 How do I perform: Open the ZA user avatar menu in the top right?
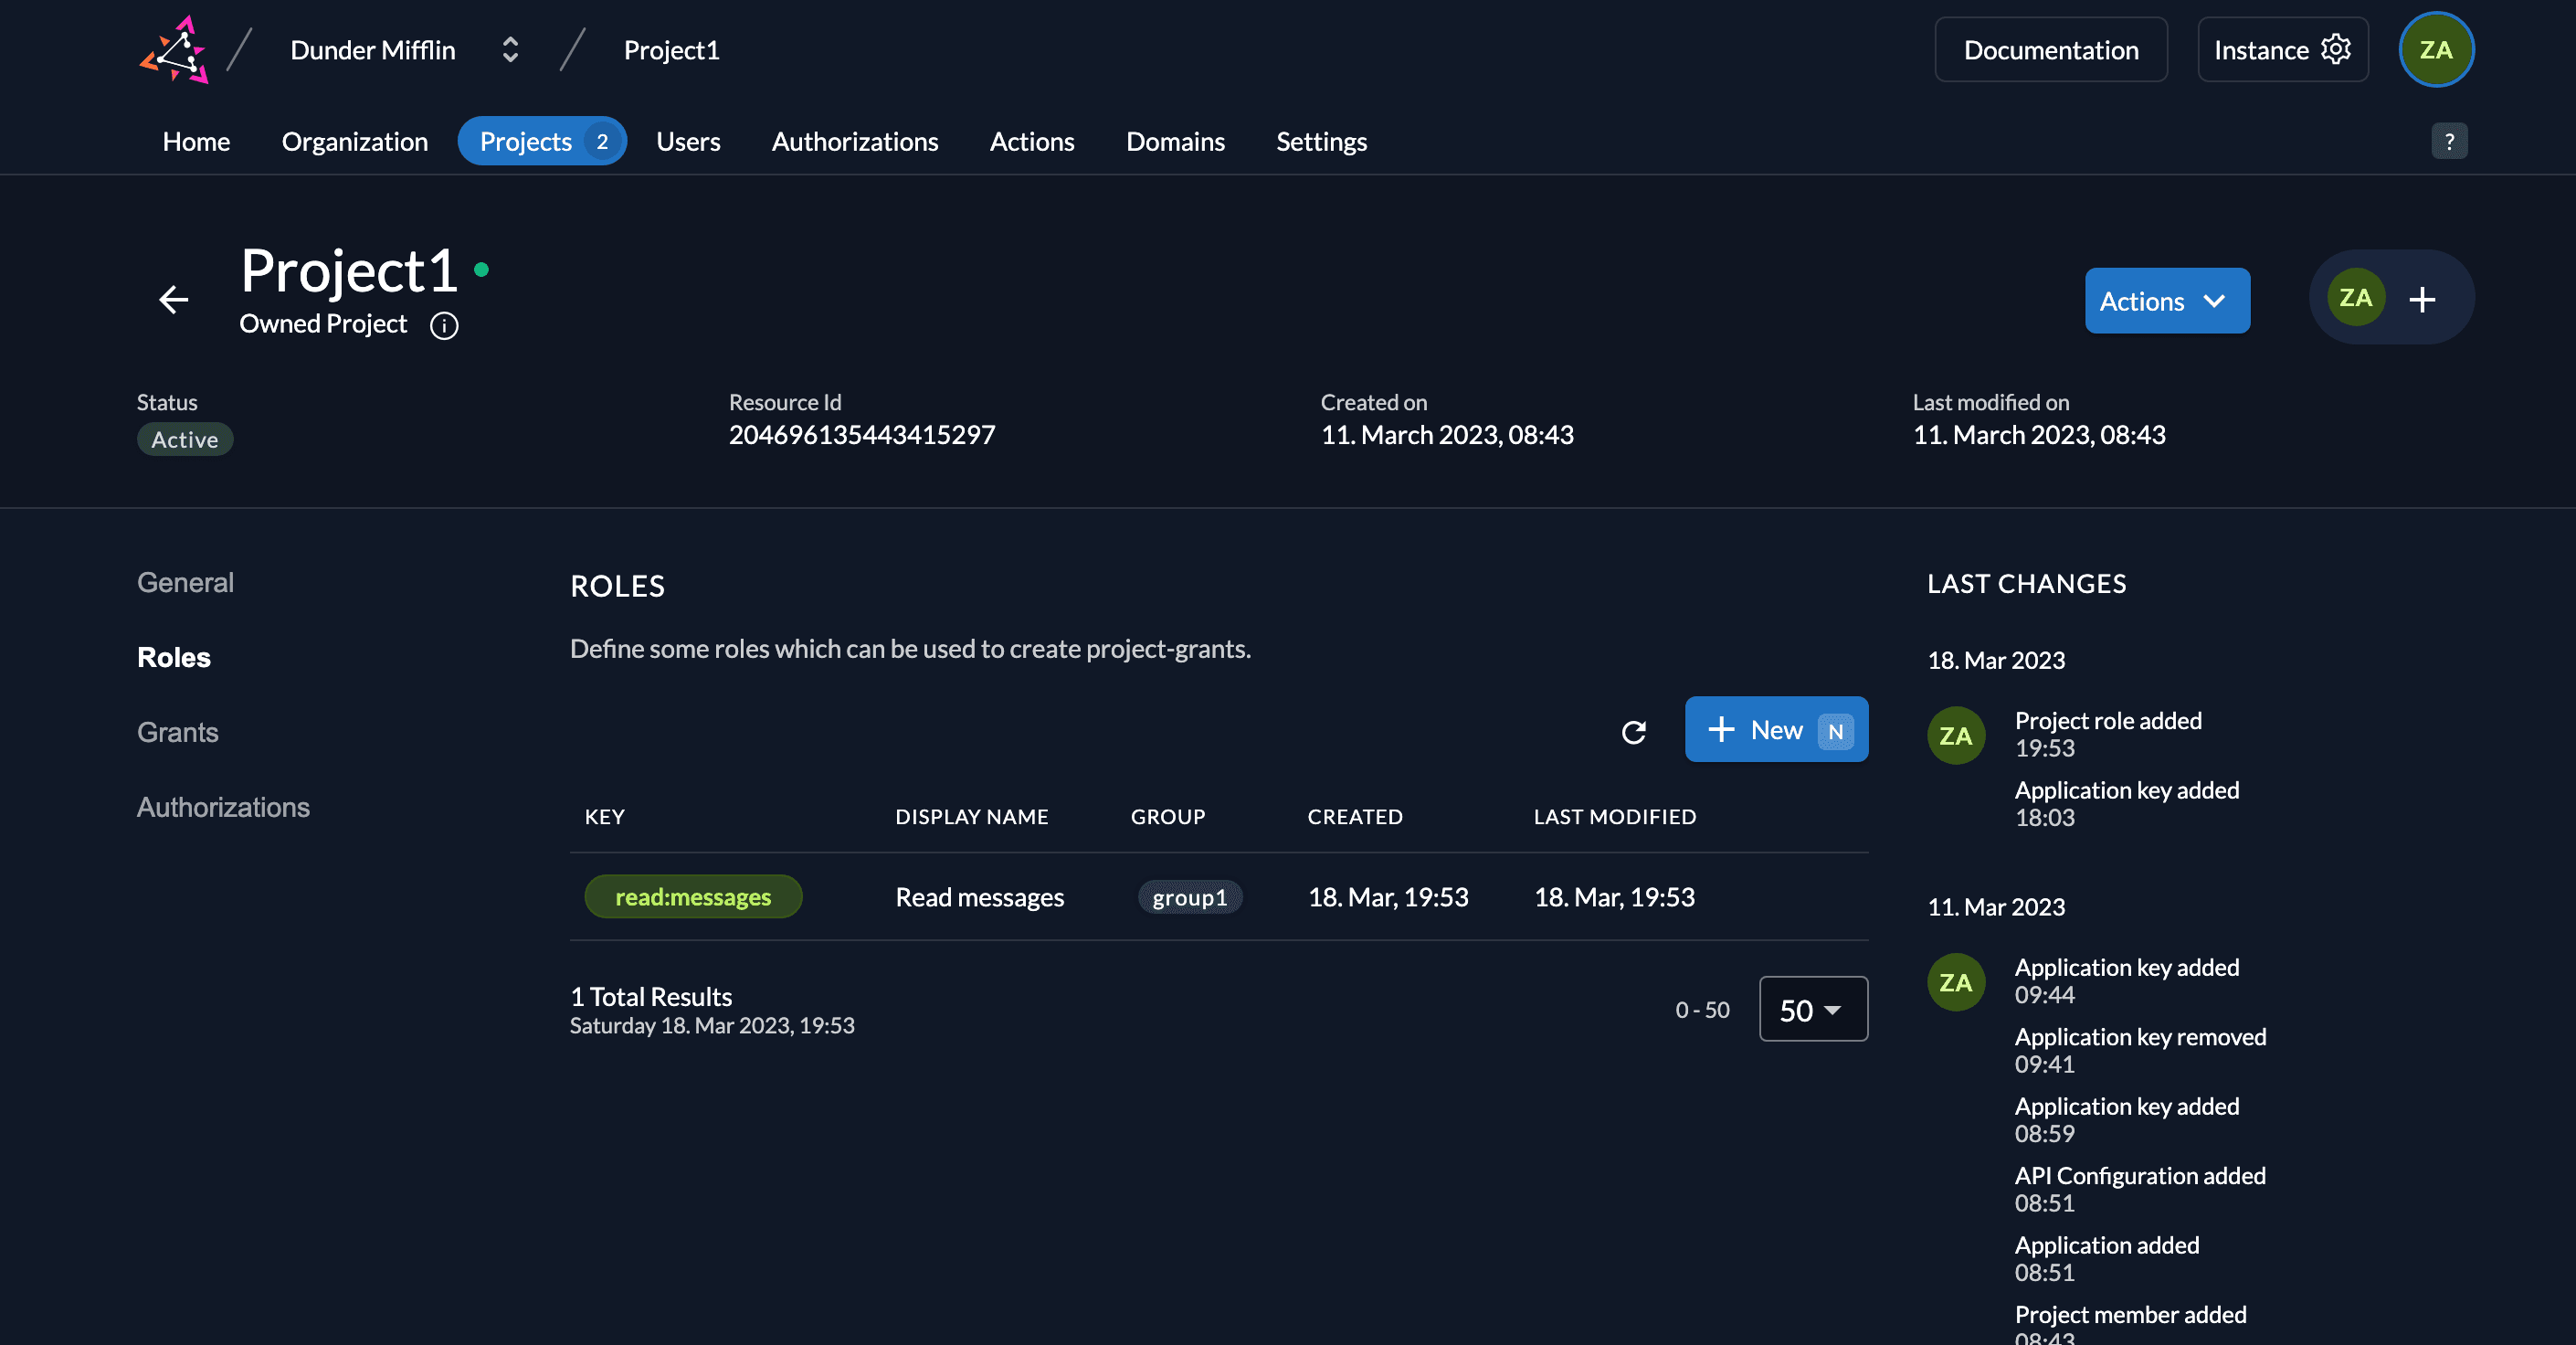tap(2436, 50)
